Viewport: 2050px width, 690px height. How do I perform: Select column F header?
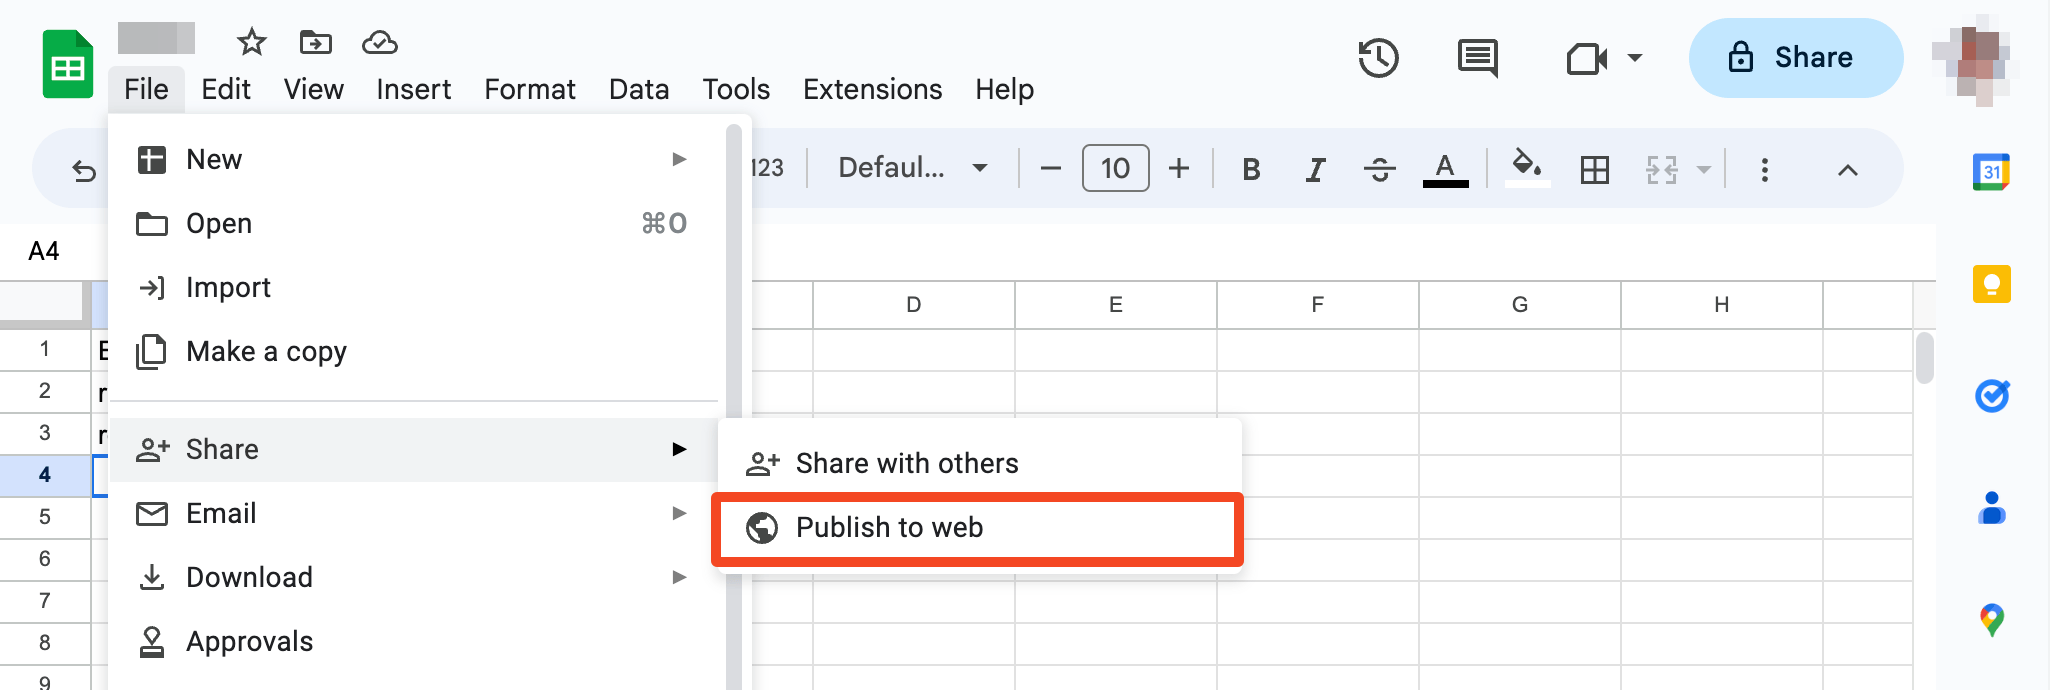click(1317, 305)
